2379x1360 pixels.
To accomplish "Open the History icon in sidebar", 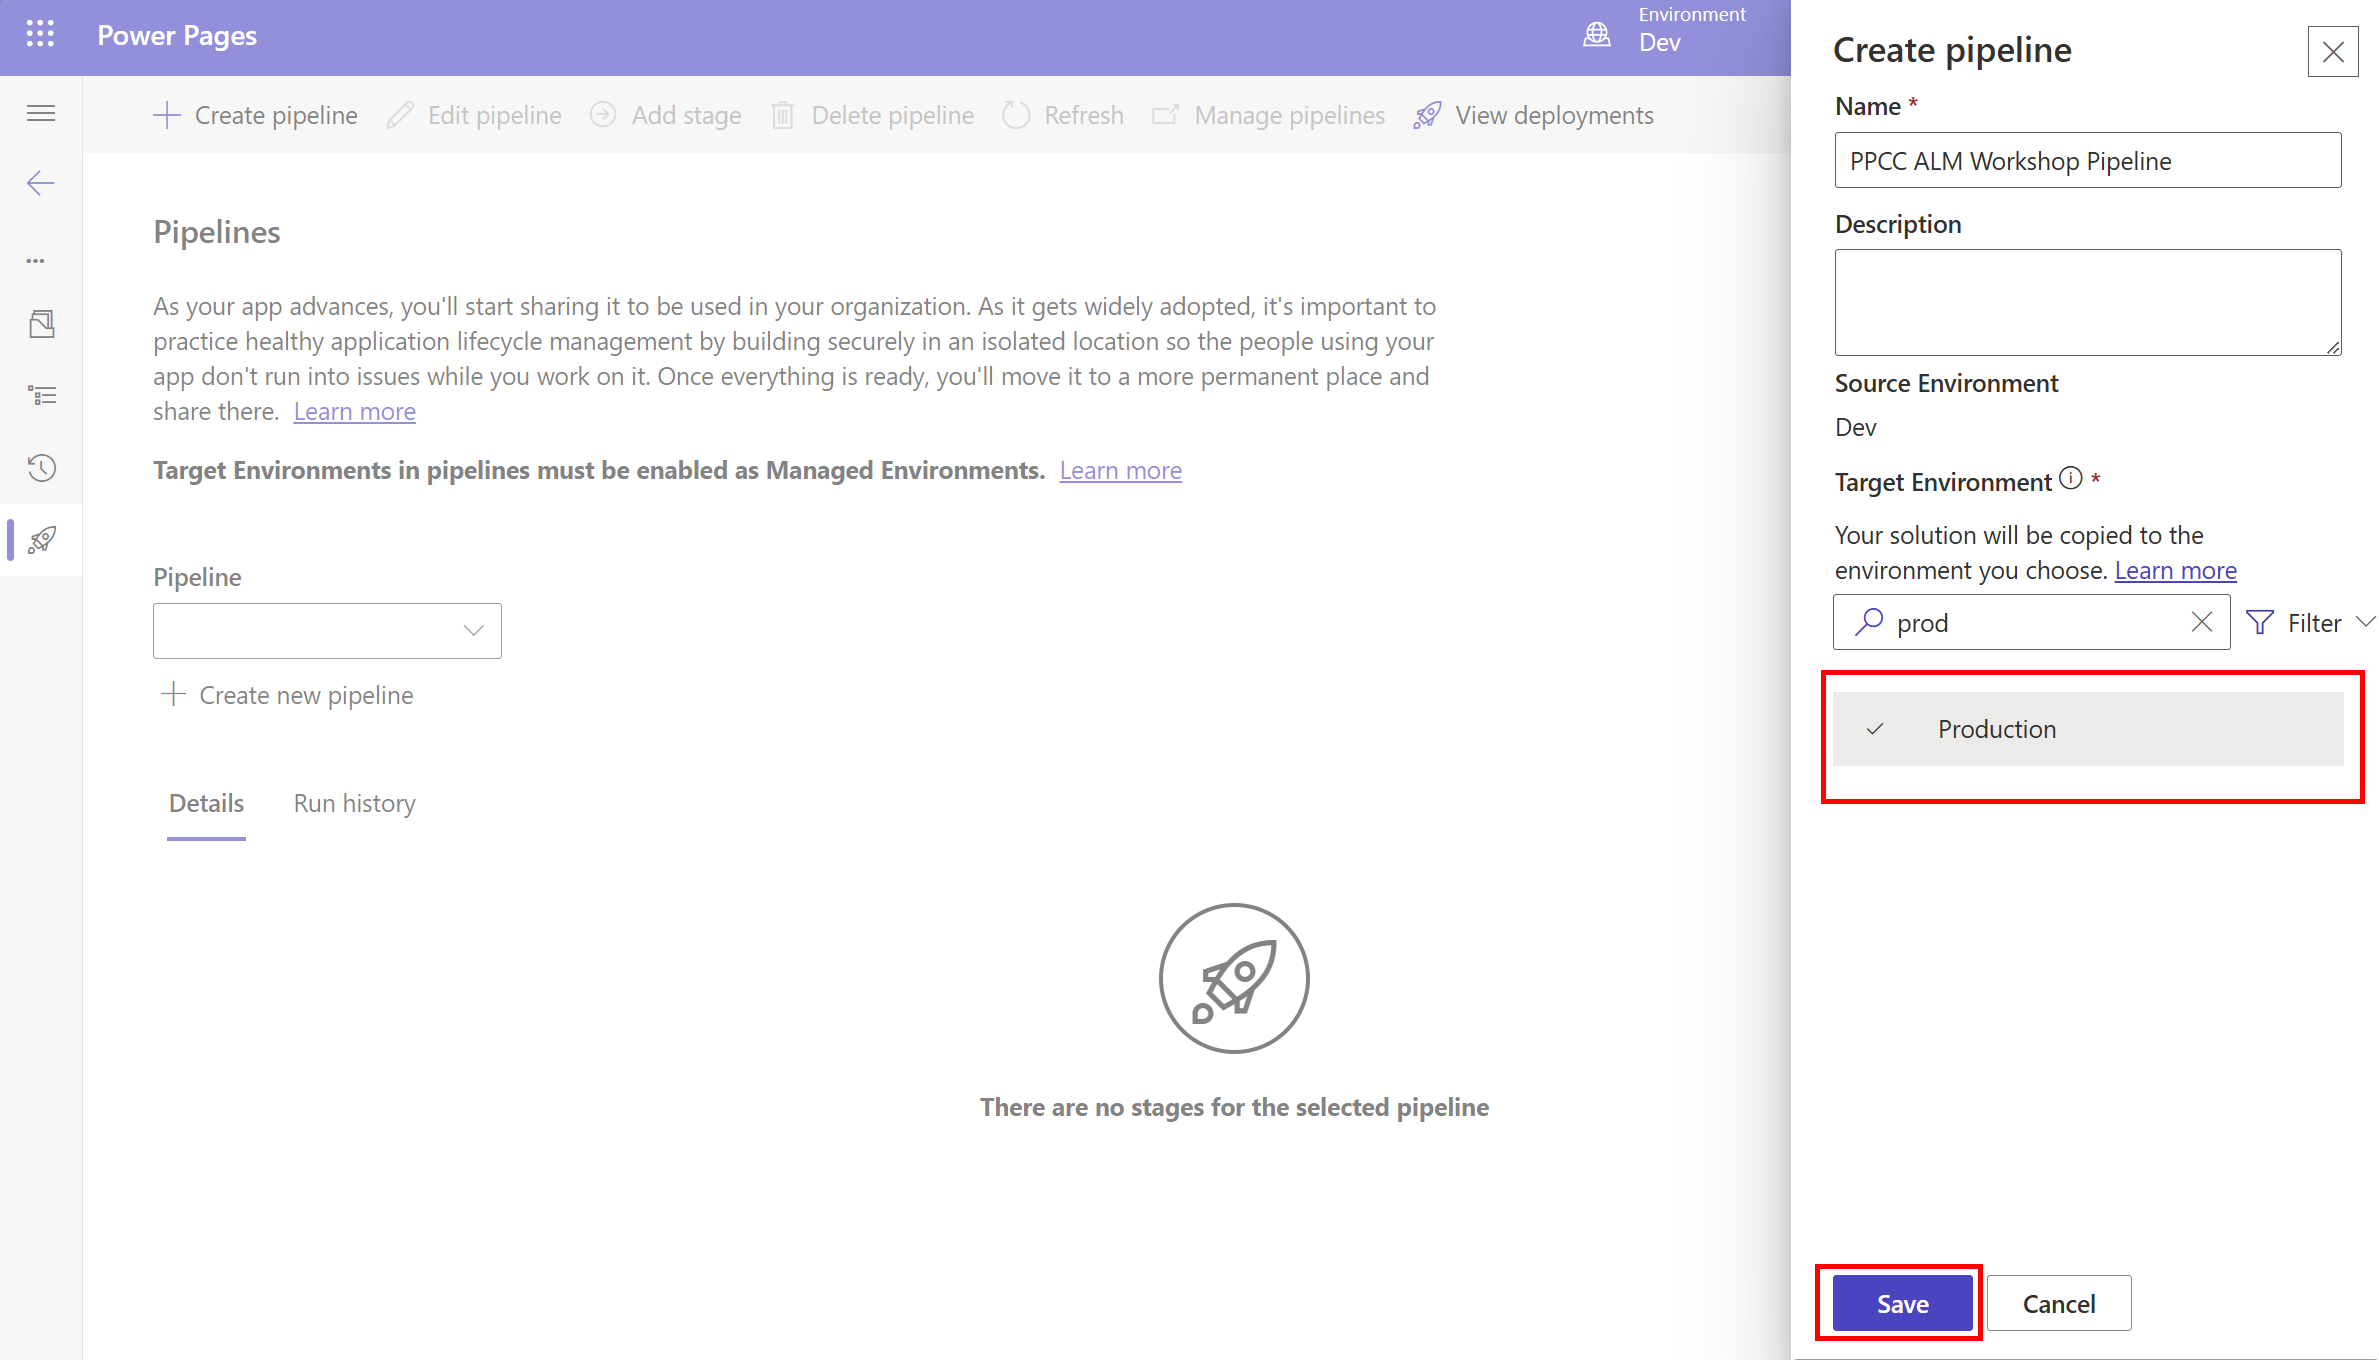I will pos(41,468).
